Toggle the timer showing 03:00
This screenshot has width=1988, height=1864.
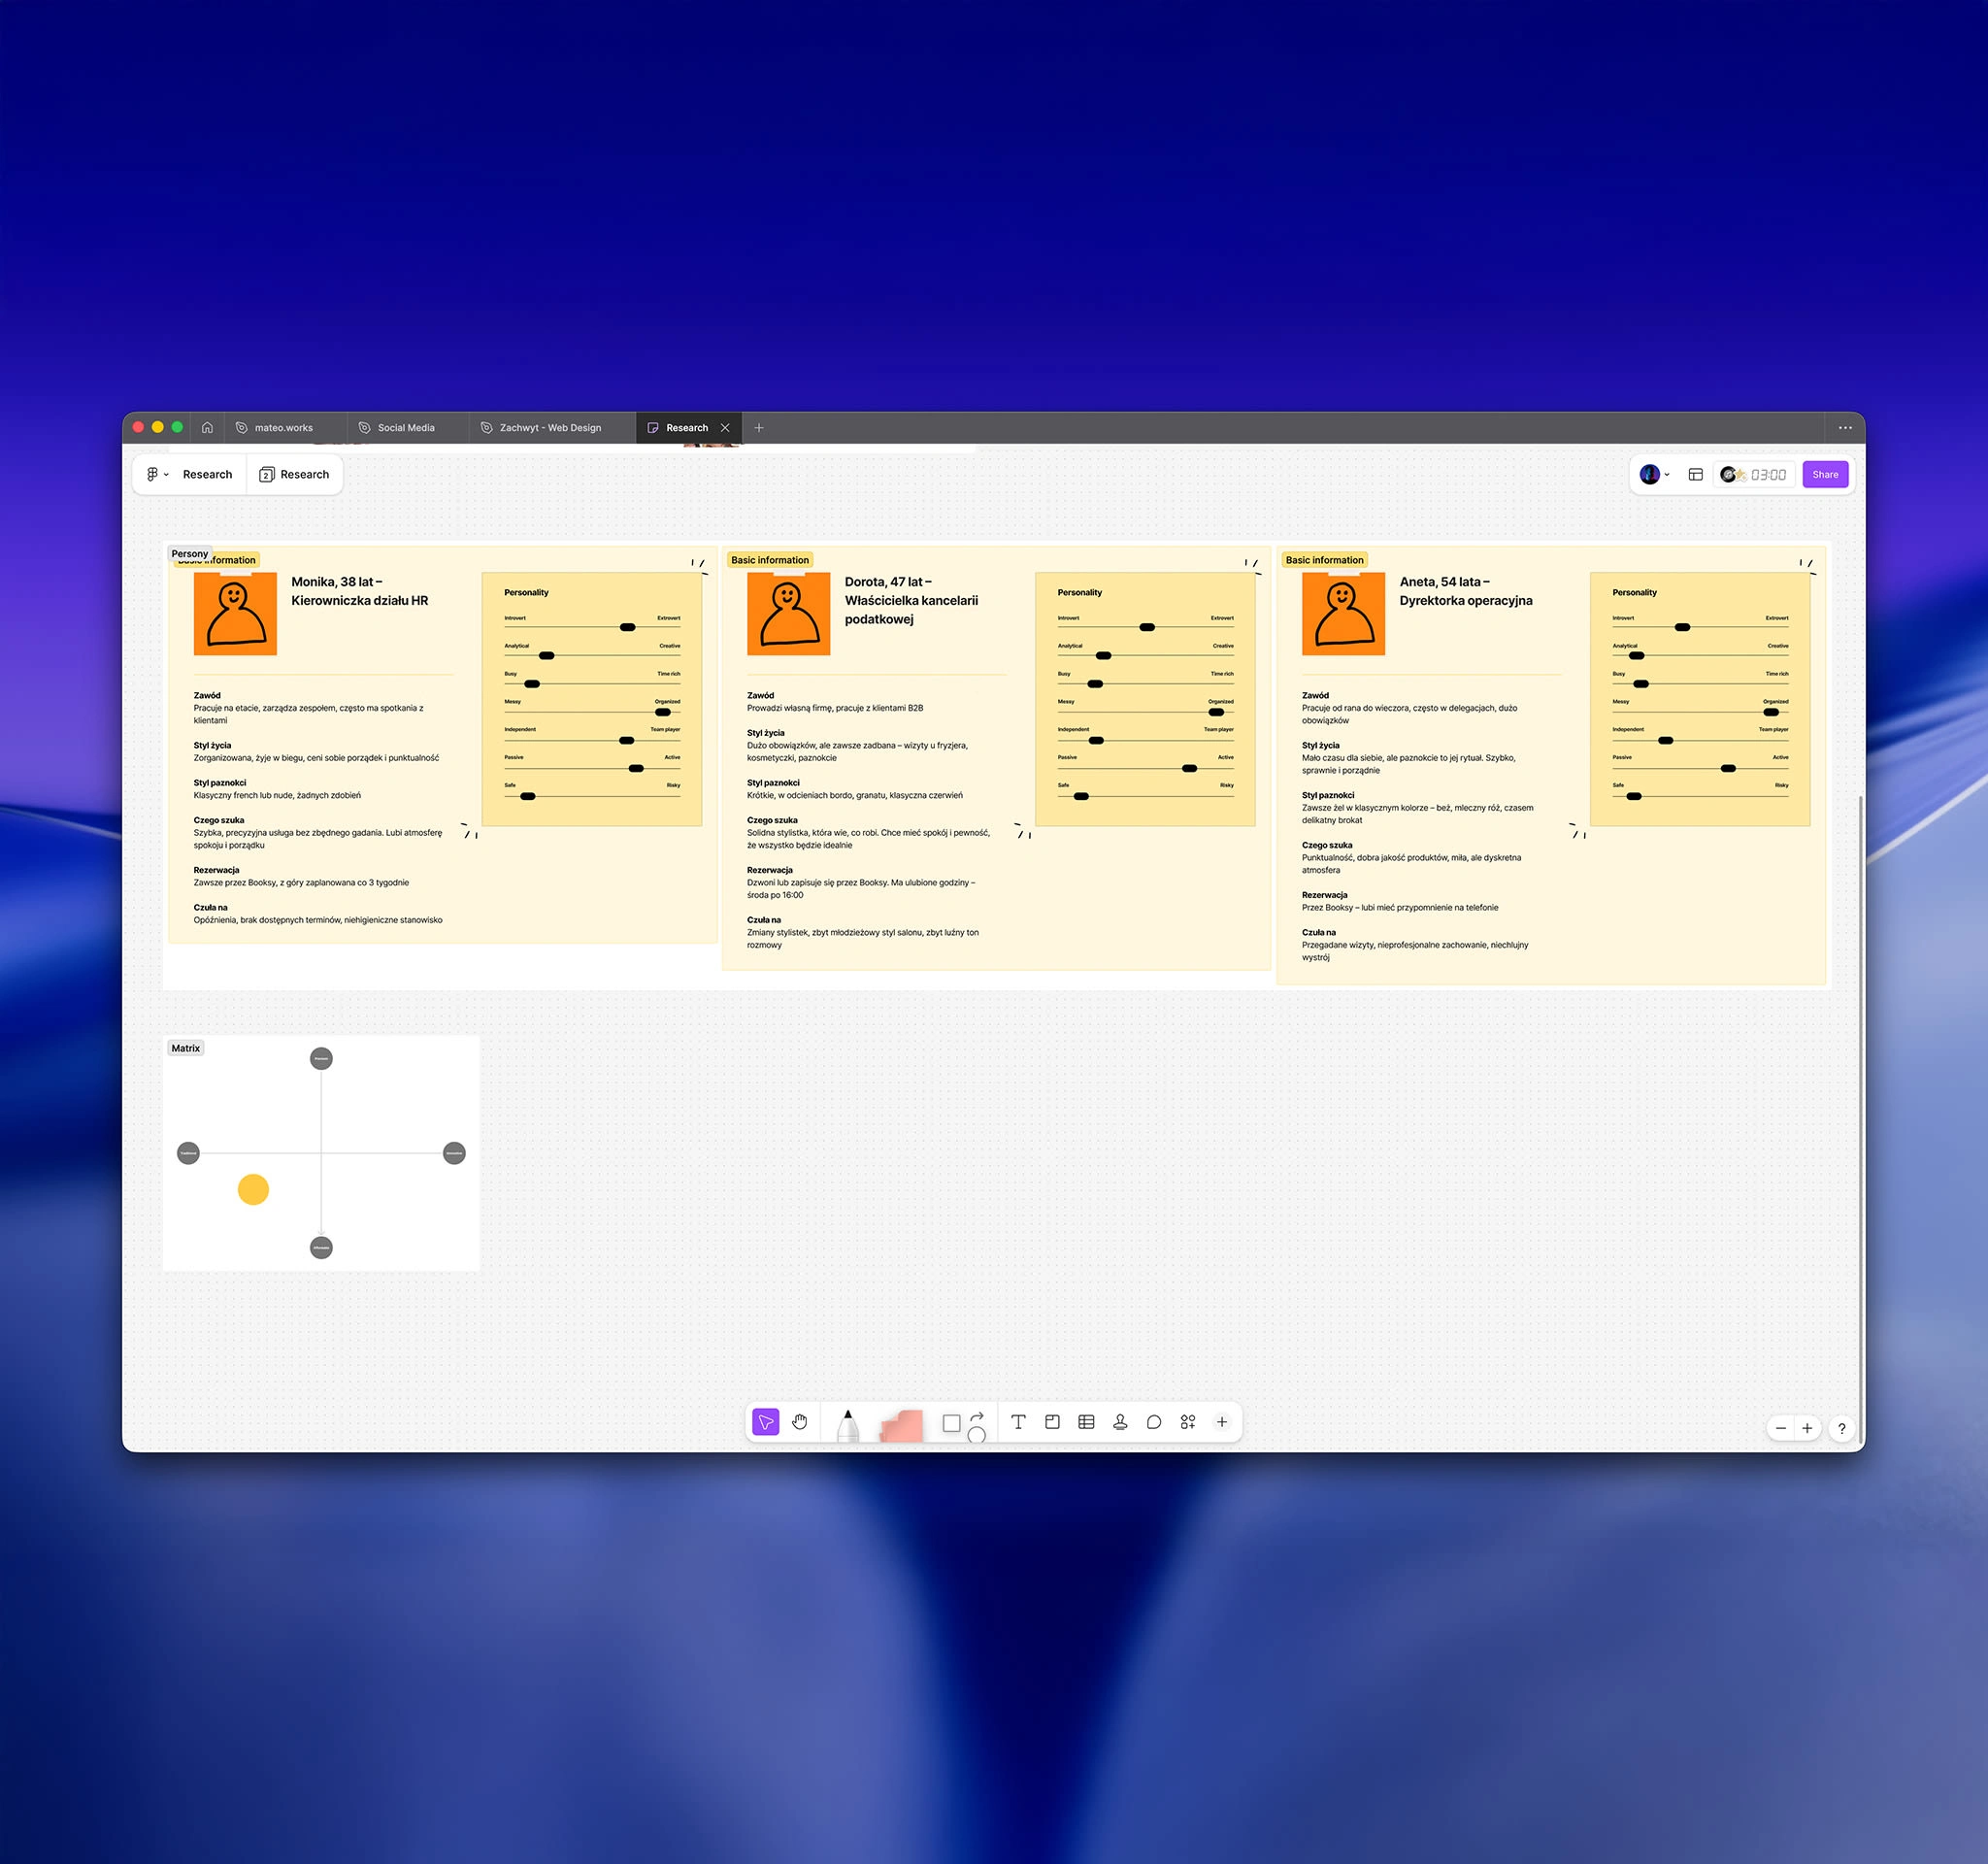(x=1767, y=474)
